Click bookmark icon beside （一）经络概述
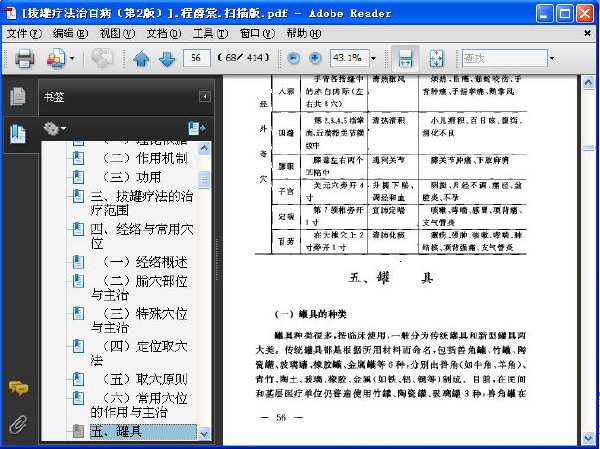 tap(78, 262)
